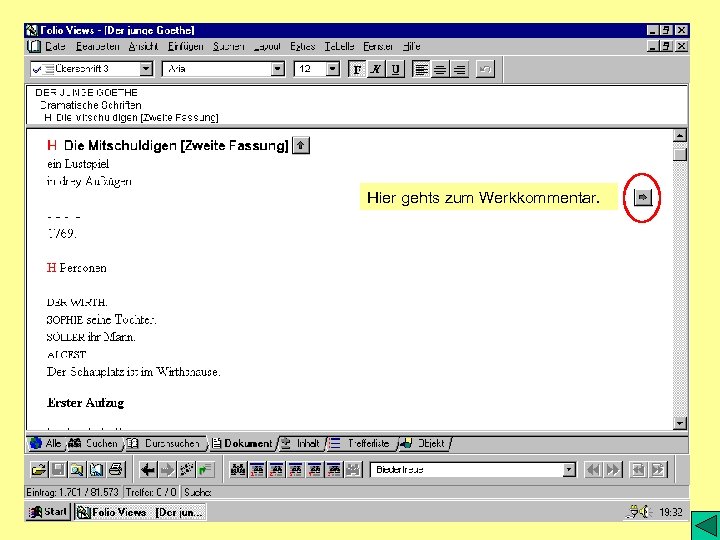
Task: Toggle underline formatting button
Action: 395,69
